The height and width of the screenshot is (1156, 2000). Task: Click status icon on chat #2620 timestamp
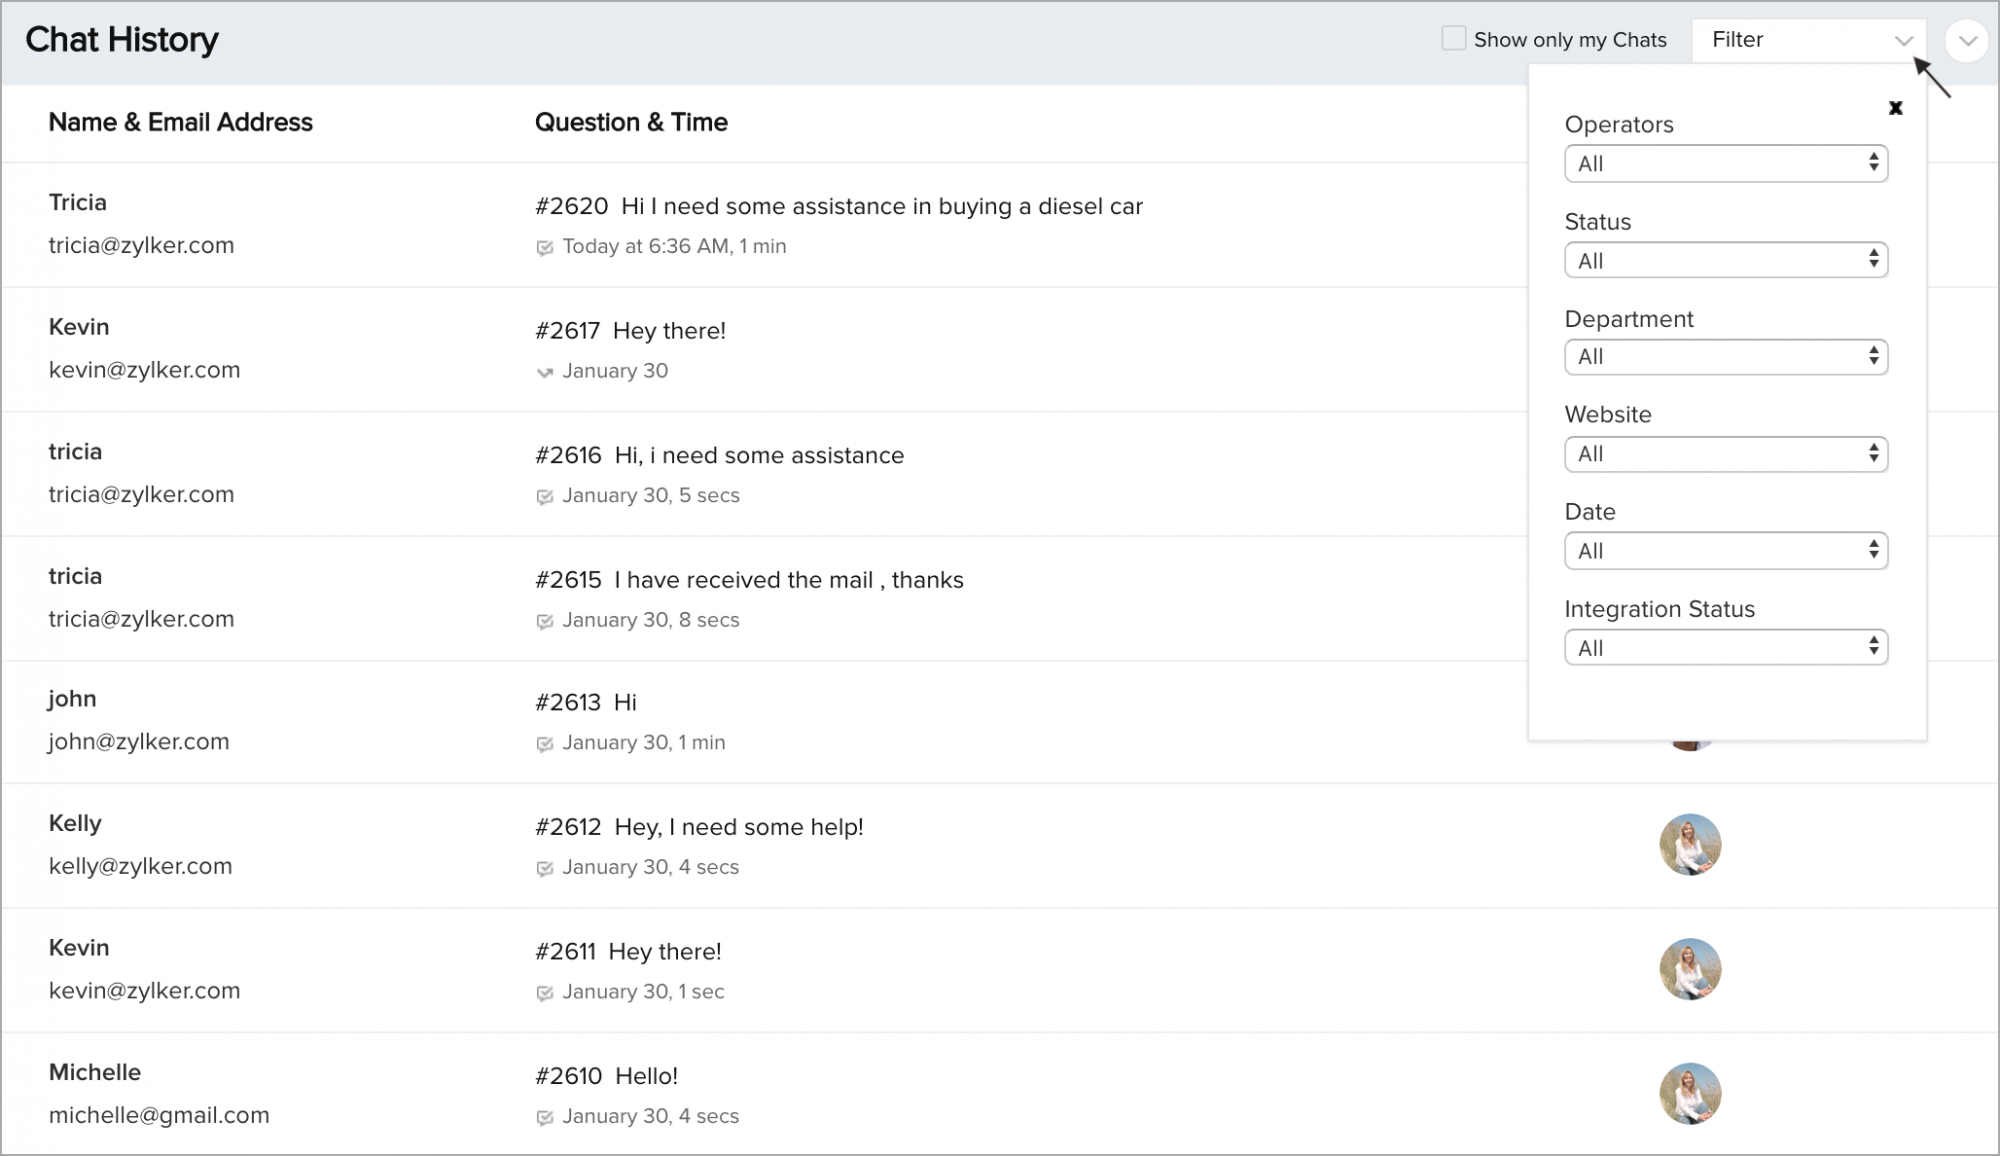coord(545,247)
